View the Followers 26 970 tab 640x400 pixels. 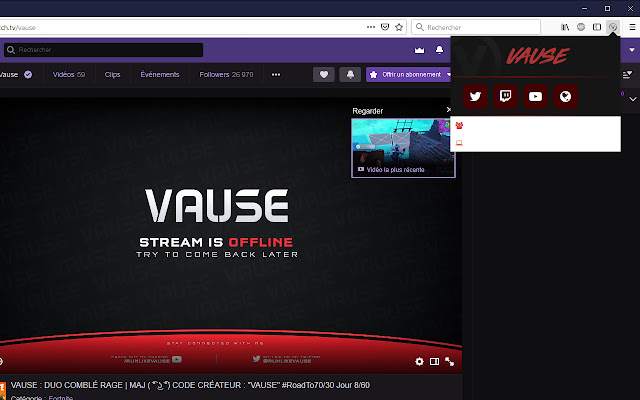pyautogui.click(x=226, y=74)
